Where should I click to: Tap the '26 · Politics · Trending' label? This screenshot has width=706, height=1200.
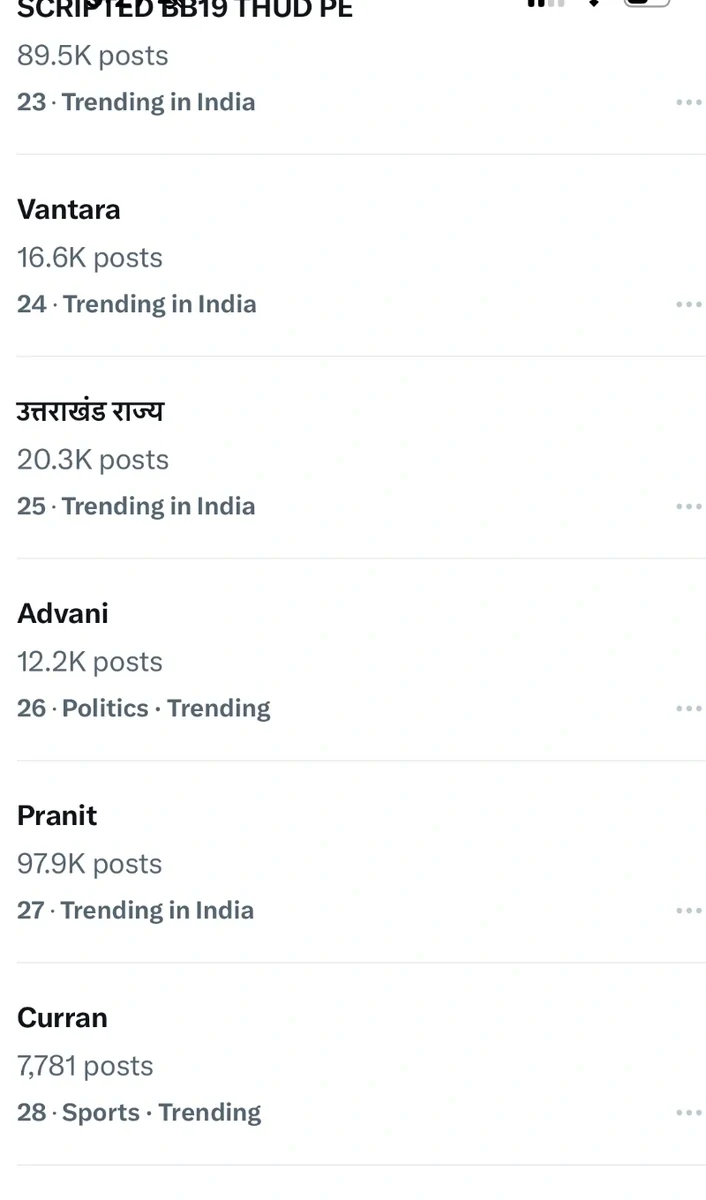coord(144,708)
